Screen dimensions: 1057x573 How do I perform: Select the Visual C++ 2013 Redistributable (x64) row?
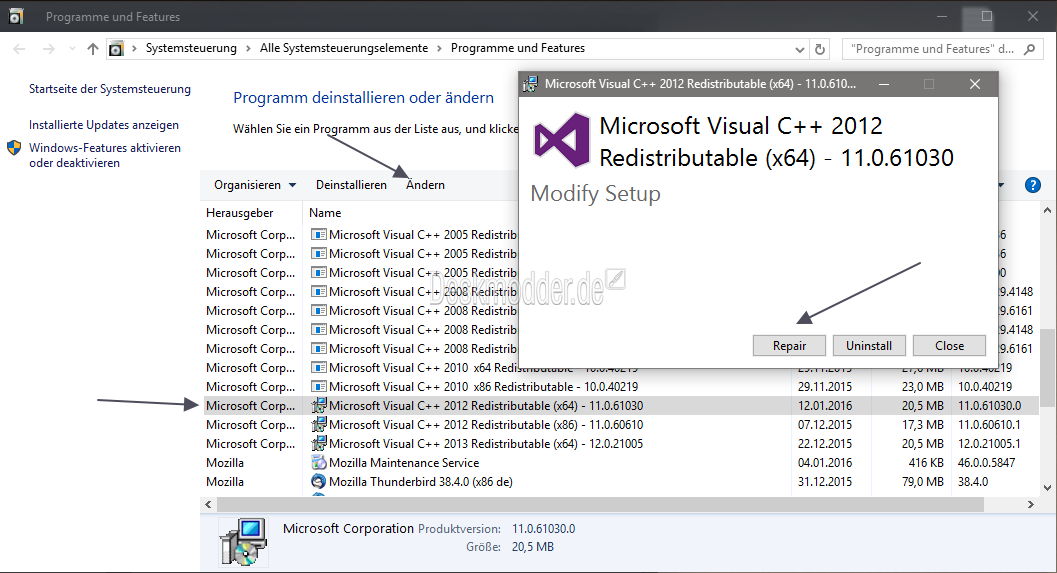point(620,444)
